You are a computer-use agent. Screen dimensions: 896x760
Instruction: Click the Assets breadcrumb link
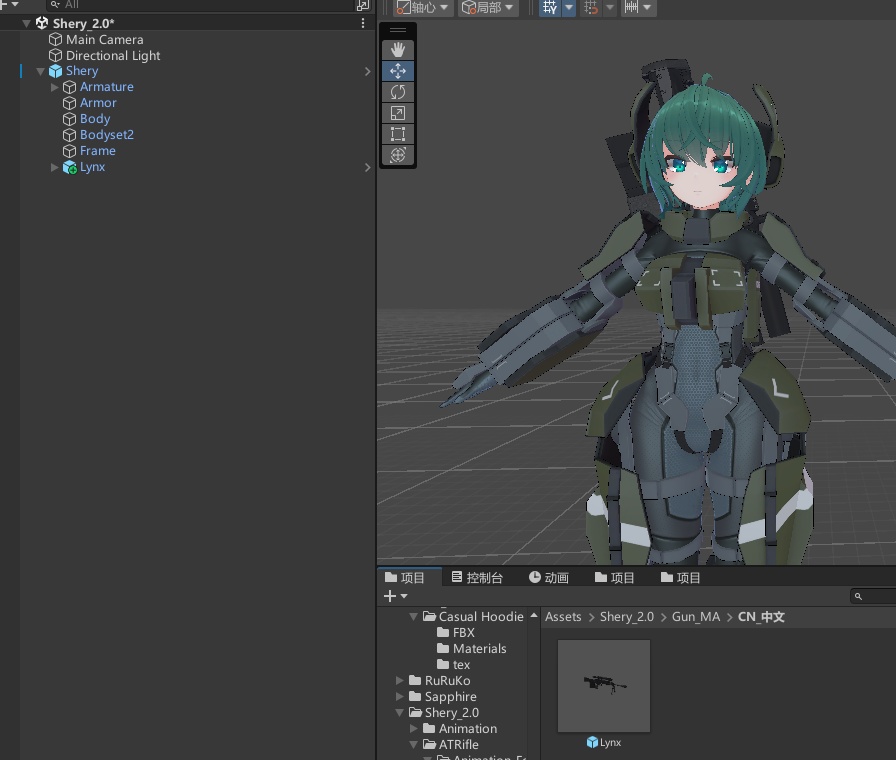coord(563,617)
